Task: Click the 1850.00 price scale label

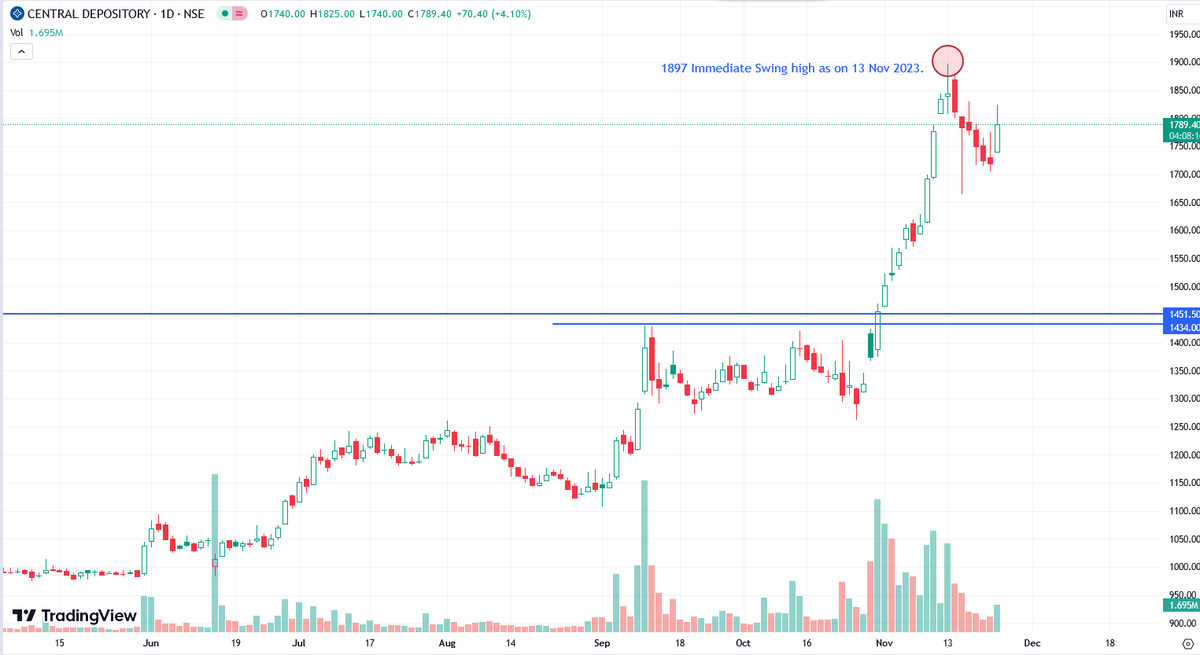Action: click(1183, 91)
